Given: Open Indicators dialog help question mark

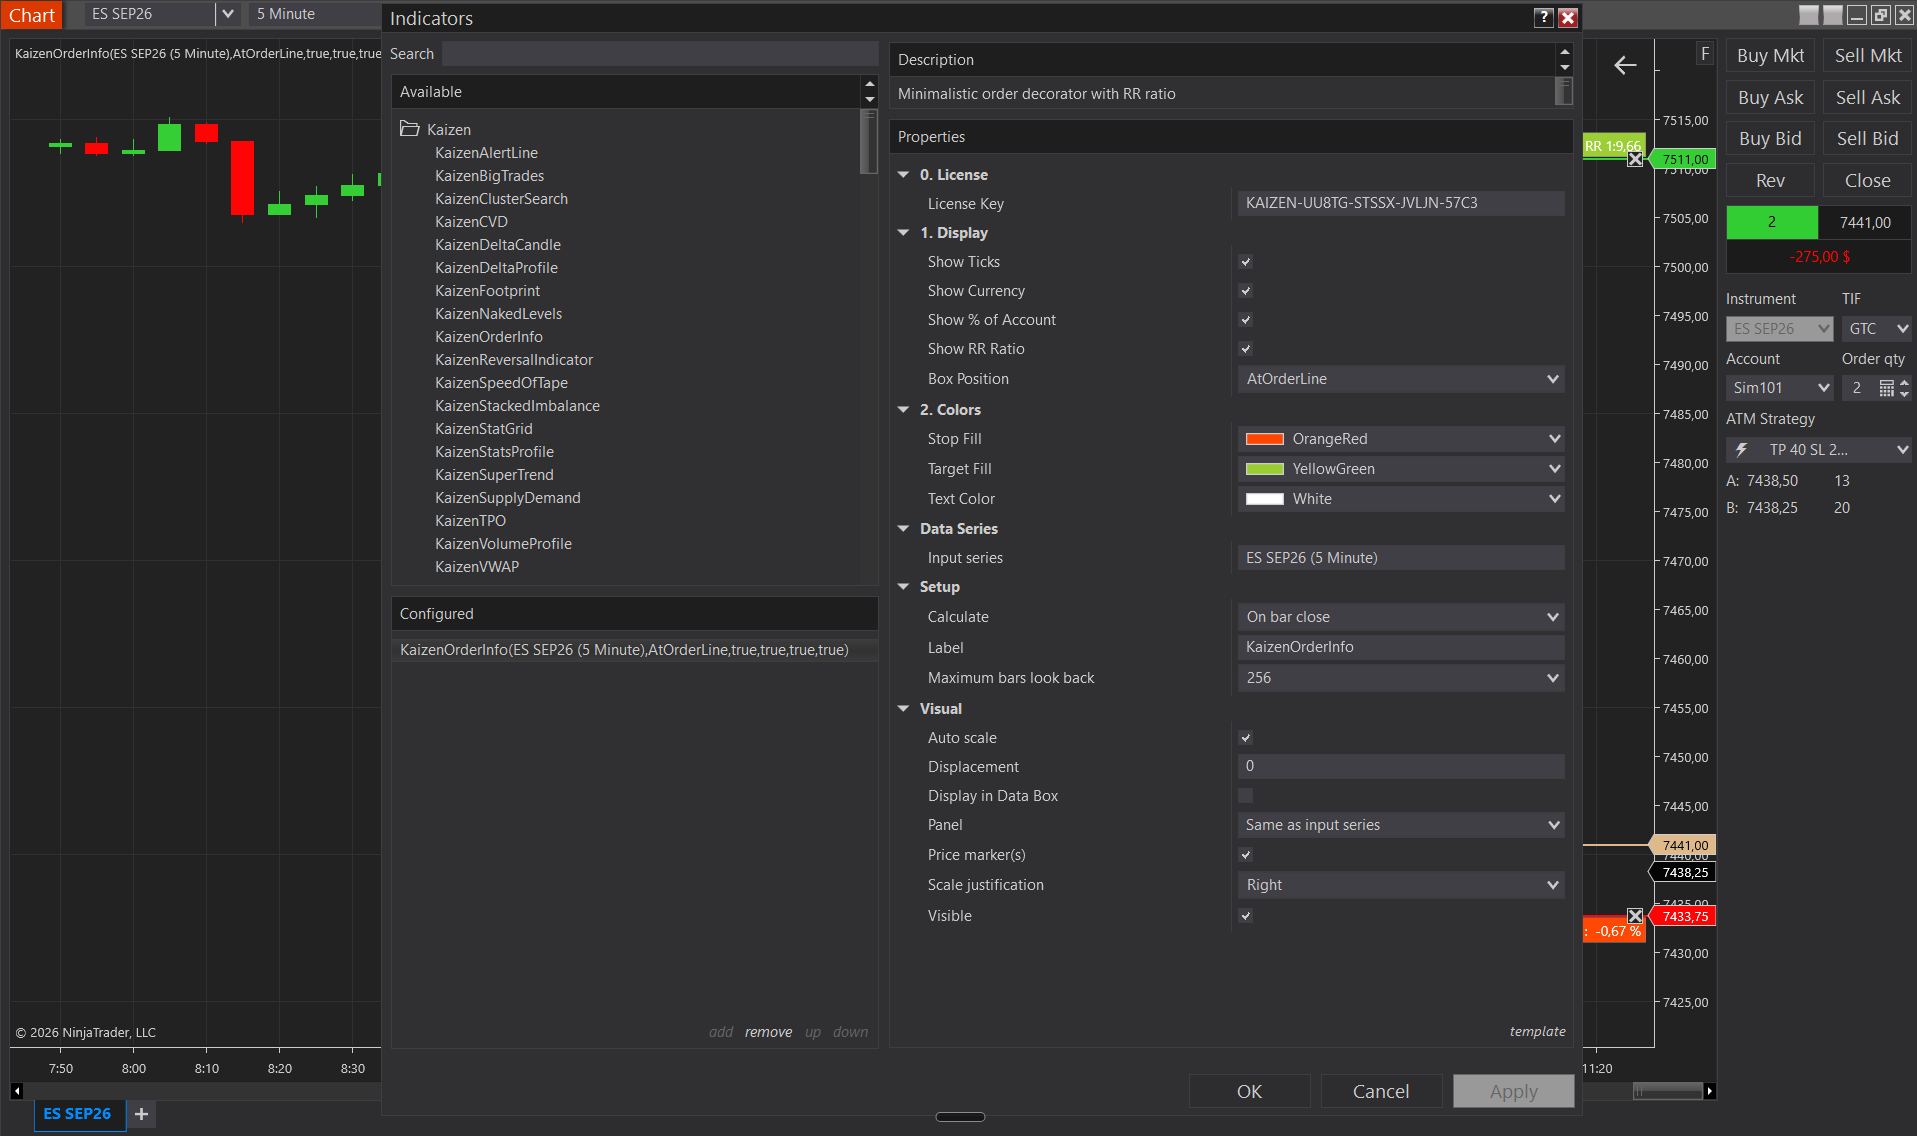Looking at the screenshot, I should coord(1544,17).
